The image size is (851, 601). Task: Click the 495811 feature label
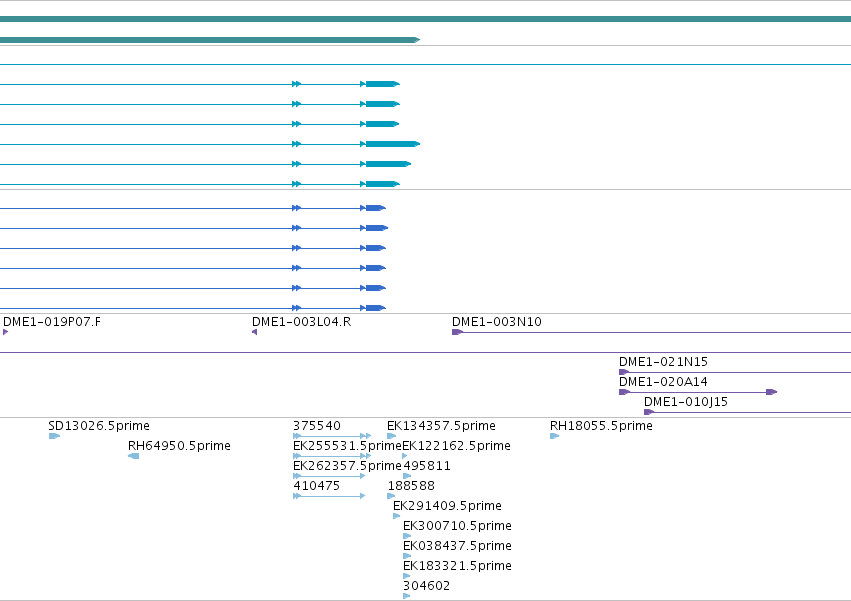pos(427,466)
